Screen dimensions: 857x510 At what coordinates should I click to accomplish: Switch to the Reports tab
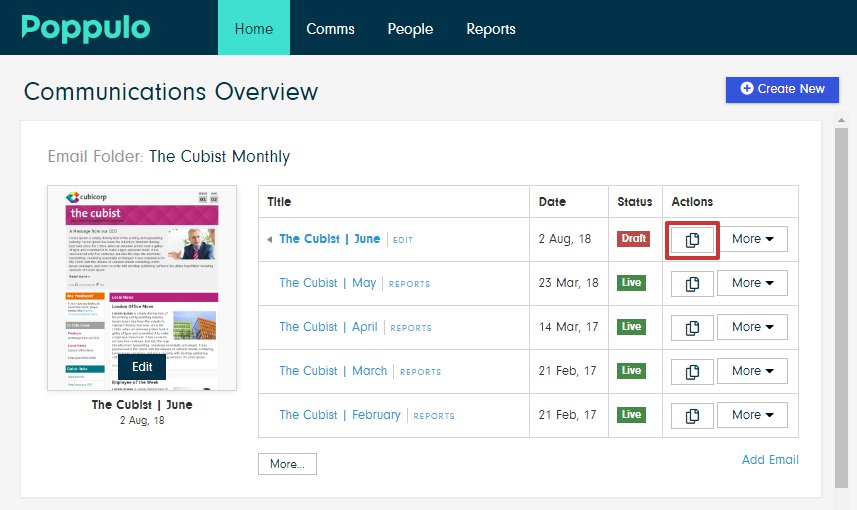(490, 29)
